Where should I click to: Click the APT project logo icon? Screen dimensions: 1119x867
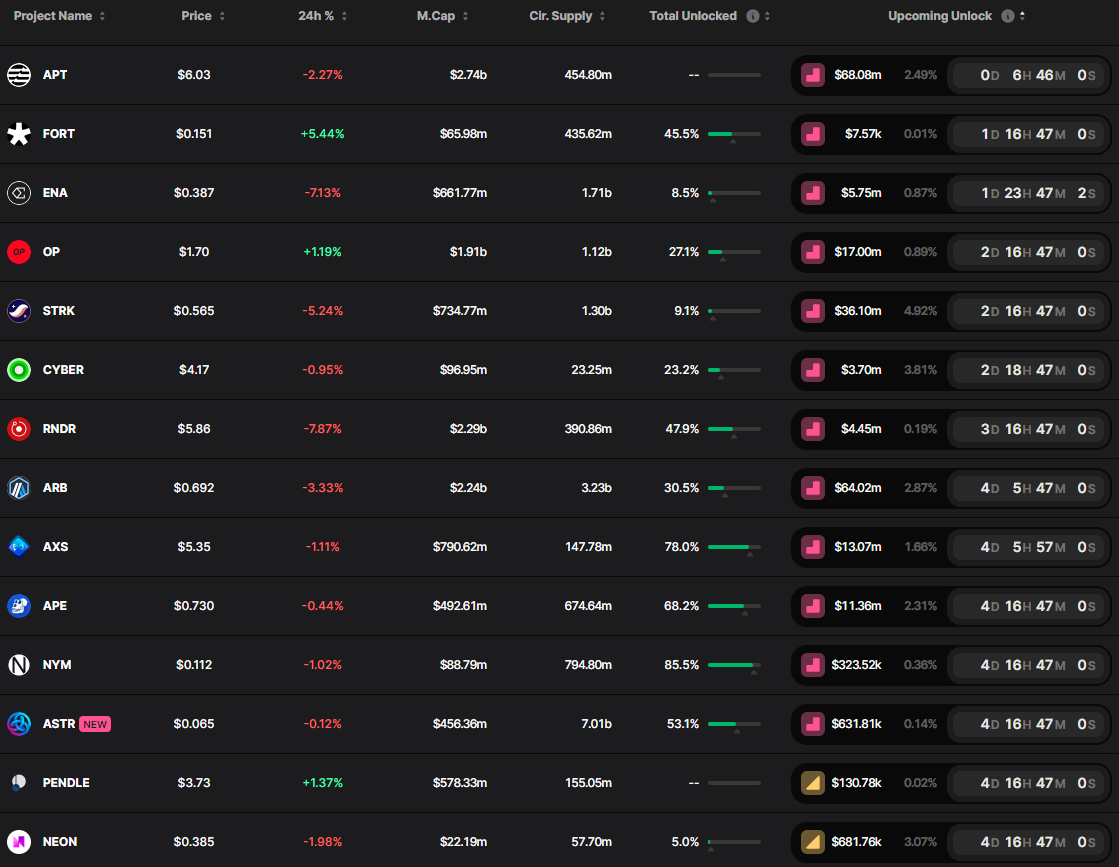click(19, 75)
